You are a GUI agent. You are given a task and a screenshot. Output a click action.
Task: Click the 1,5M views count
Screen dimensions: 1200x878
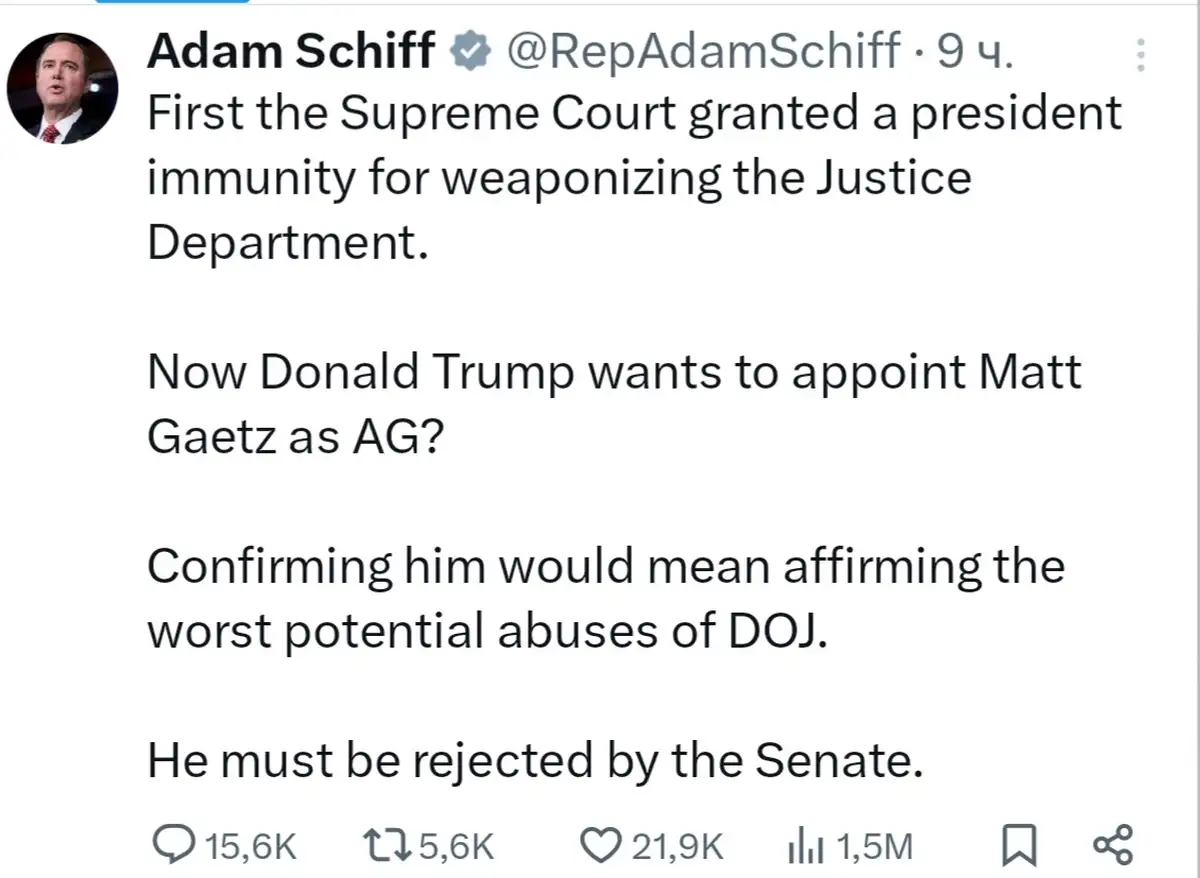pos(875,847)
